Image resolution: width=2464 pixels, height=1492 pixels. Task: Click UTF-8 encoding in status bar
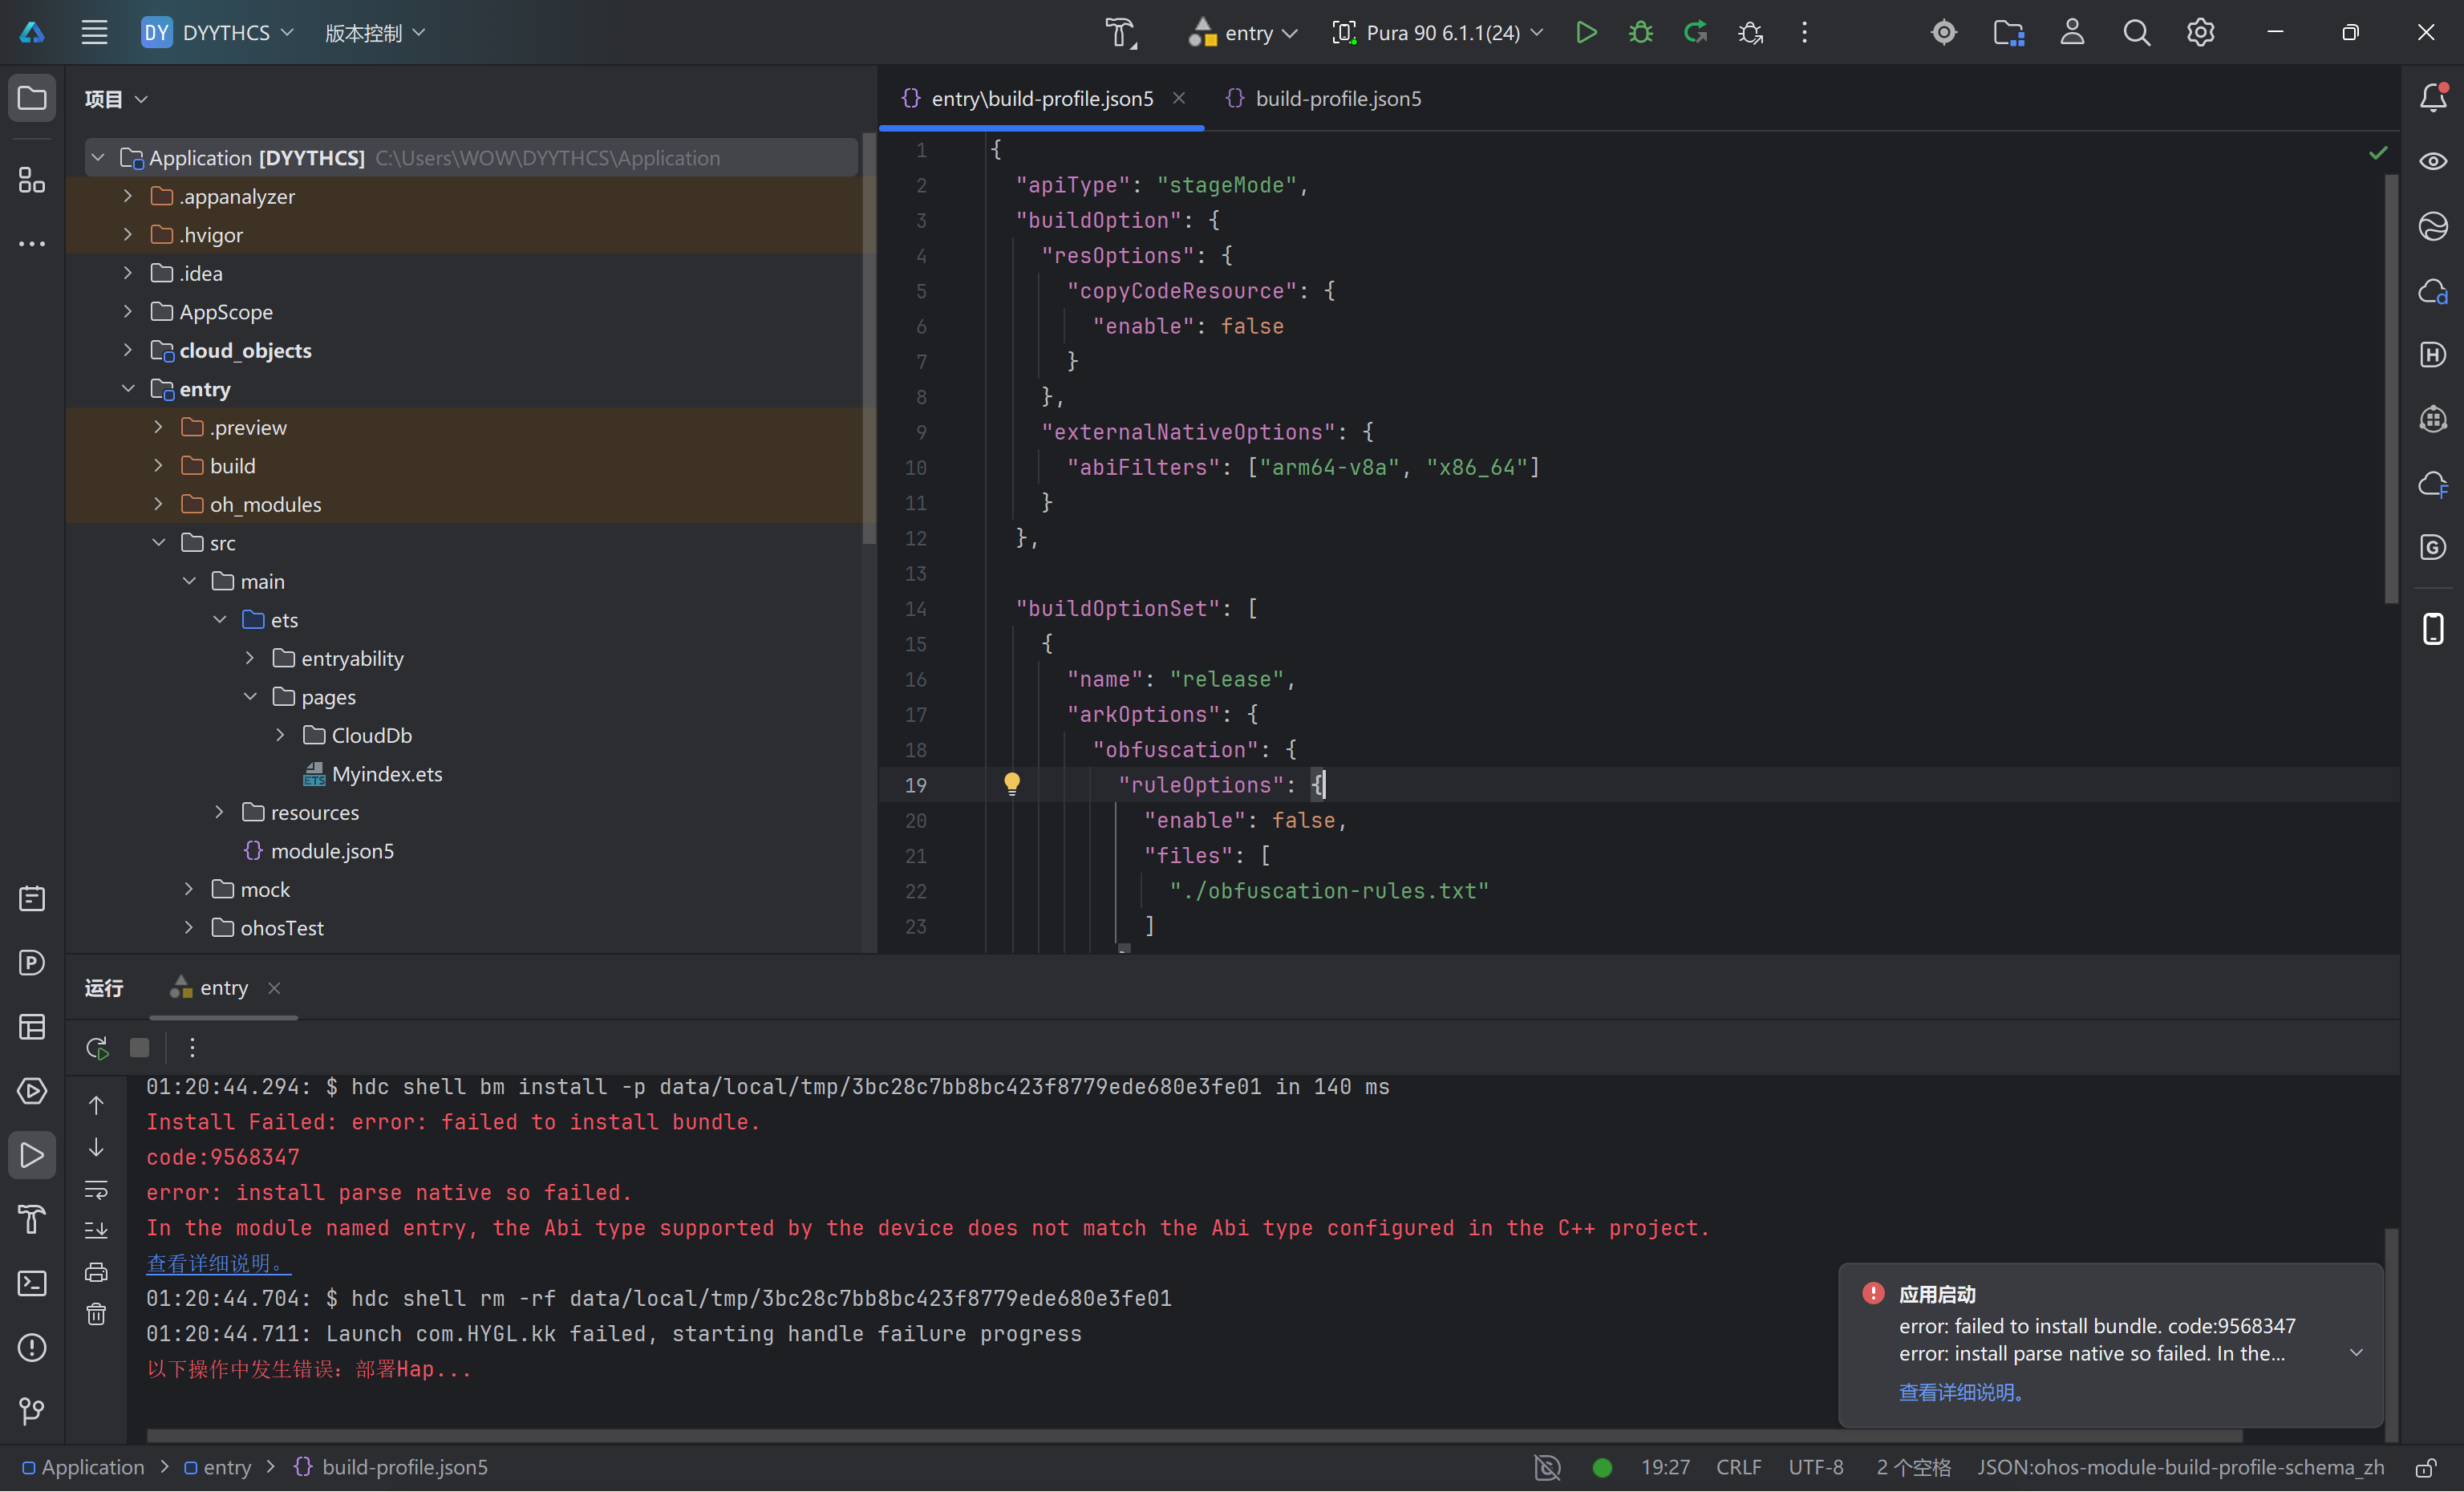[1816, 1467]
